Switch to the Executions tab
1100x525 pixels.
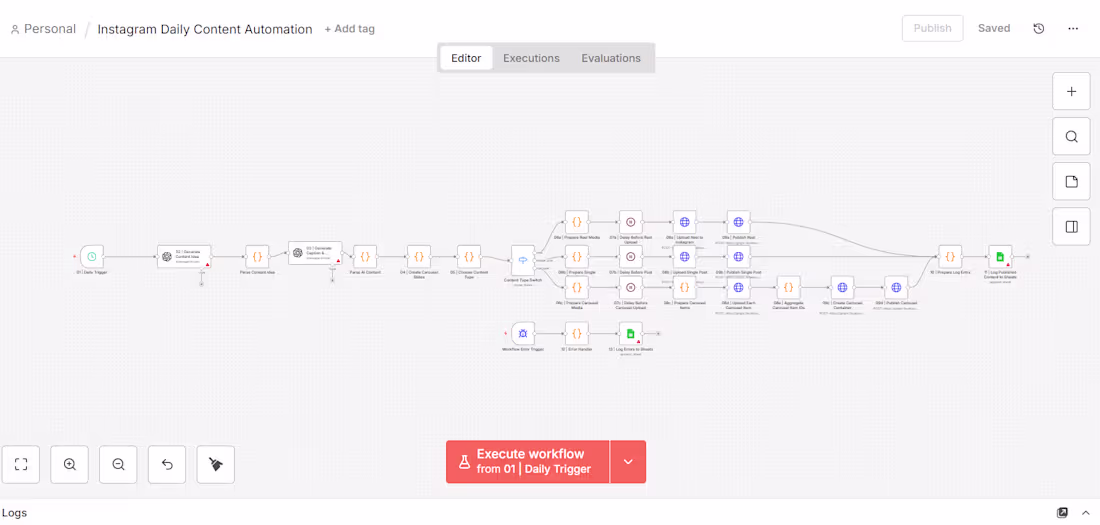click(x=531, y=58)
